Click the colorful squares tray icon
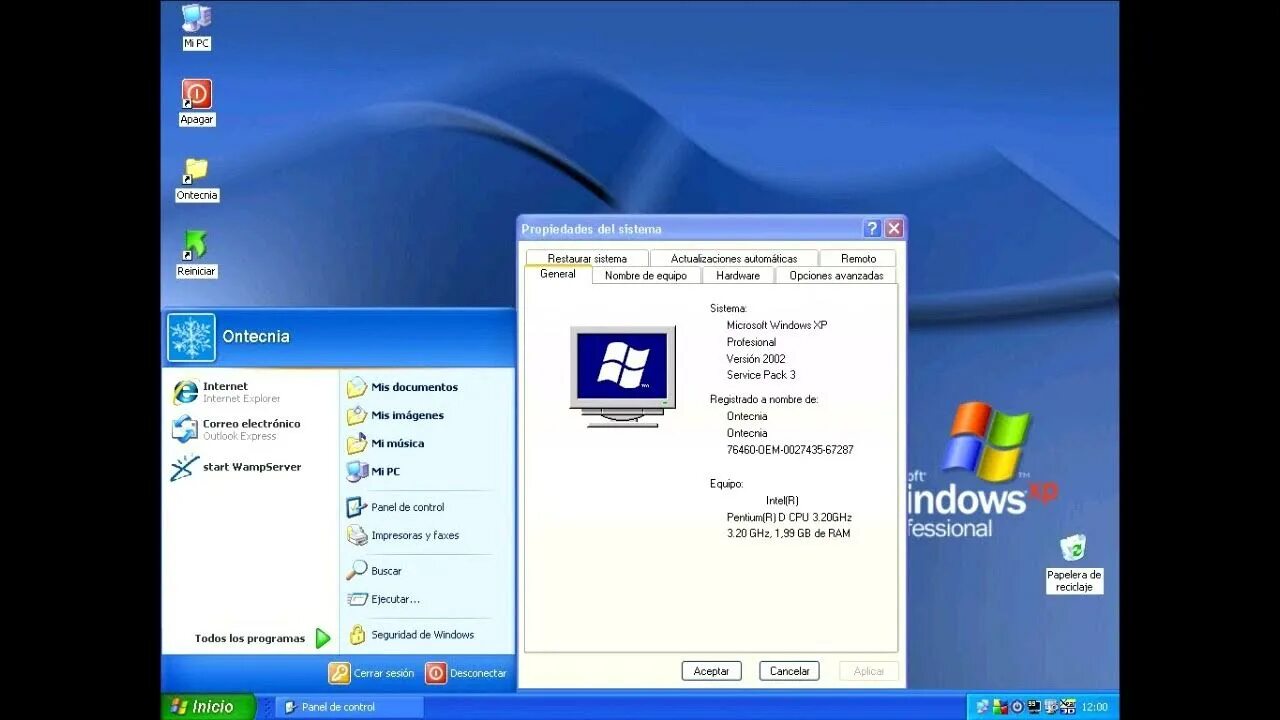Screen dimensions: 1280x720 point(1000,706)
